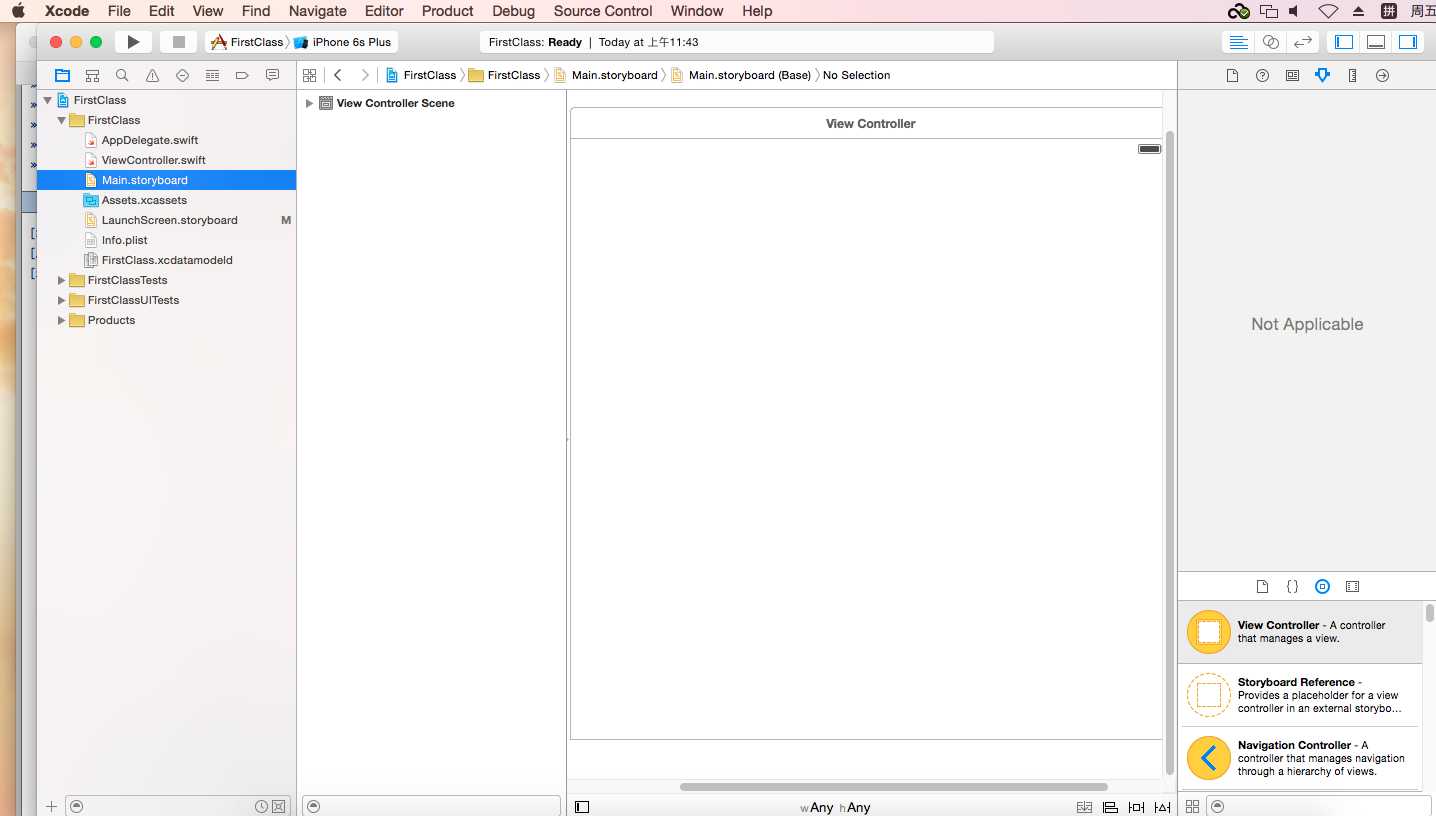Open the Editor menu
The height and width of the screenshot is (816, 1436).
(x=384, y=11)
